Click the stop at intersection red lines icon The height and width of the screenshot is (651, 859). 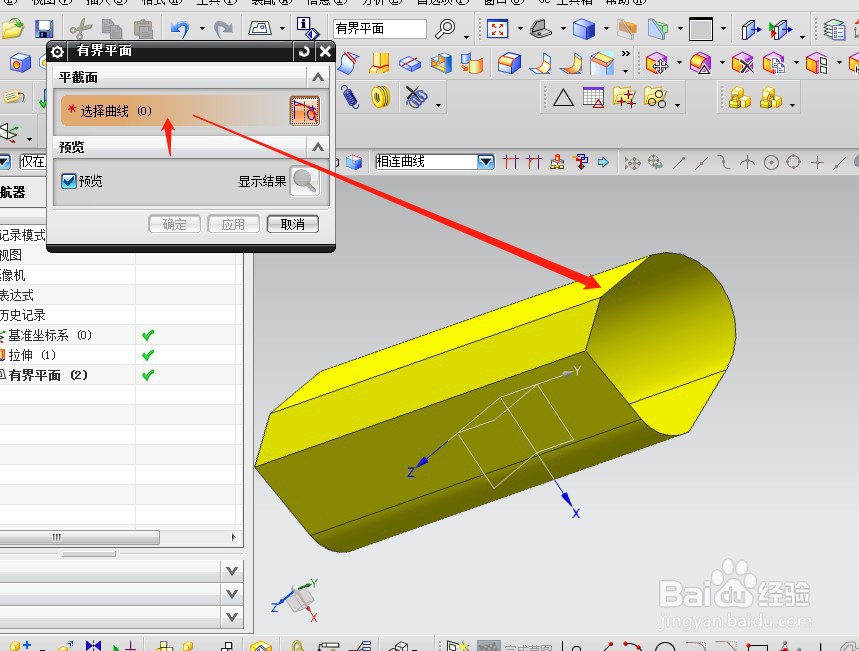pyautogui.click(x=511, y=162)
